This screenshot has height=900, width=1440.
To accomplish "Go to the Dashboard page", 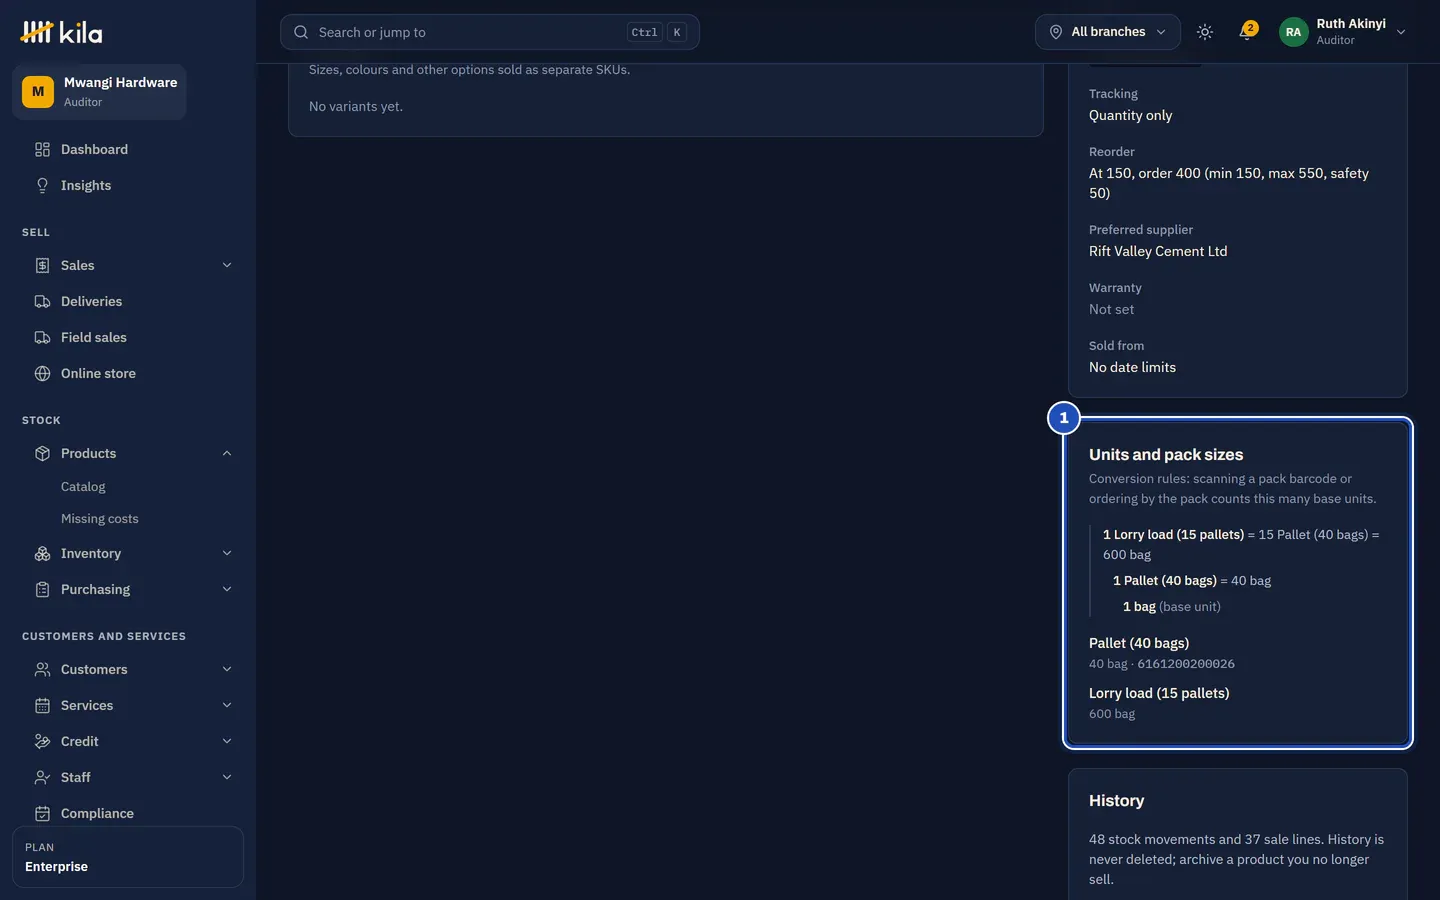I will click(x=128, y=149).
